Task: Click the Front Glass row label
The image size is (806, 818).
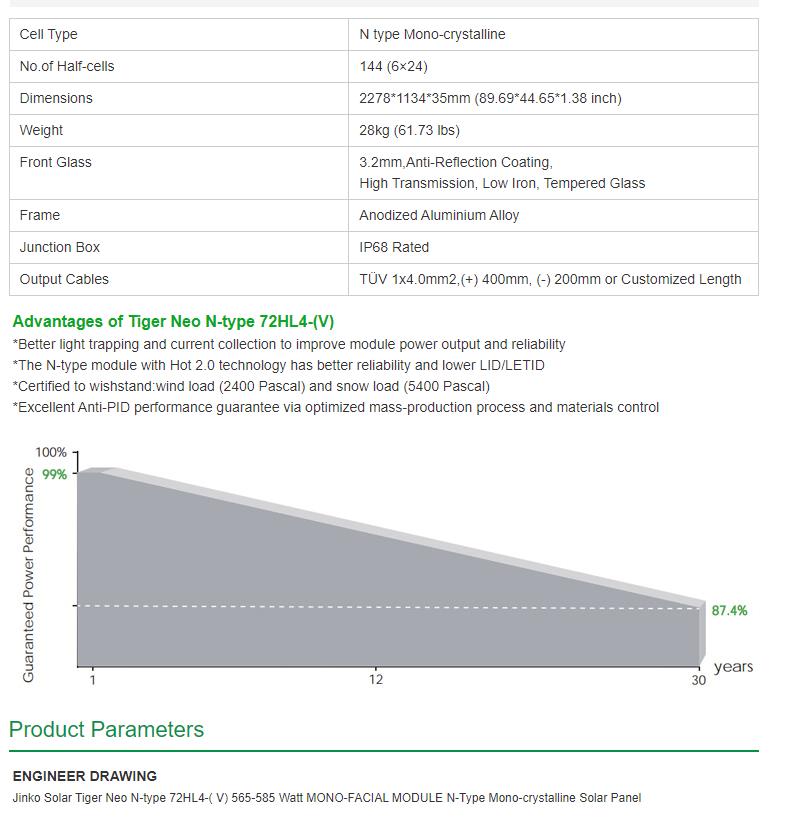Action: [x=55, y=162]
